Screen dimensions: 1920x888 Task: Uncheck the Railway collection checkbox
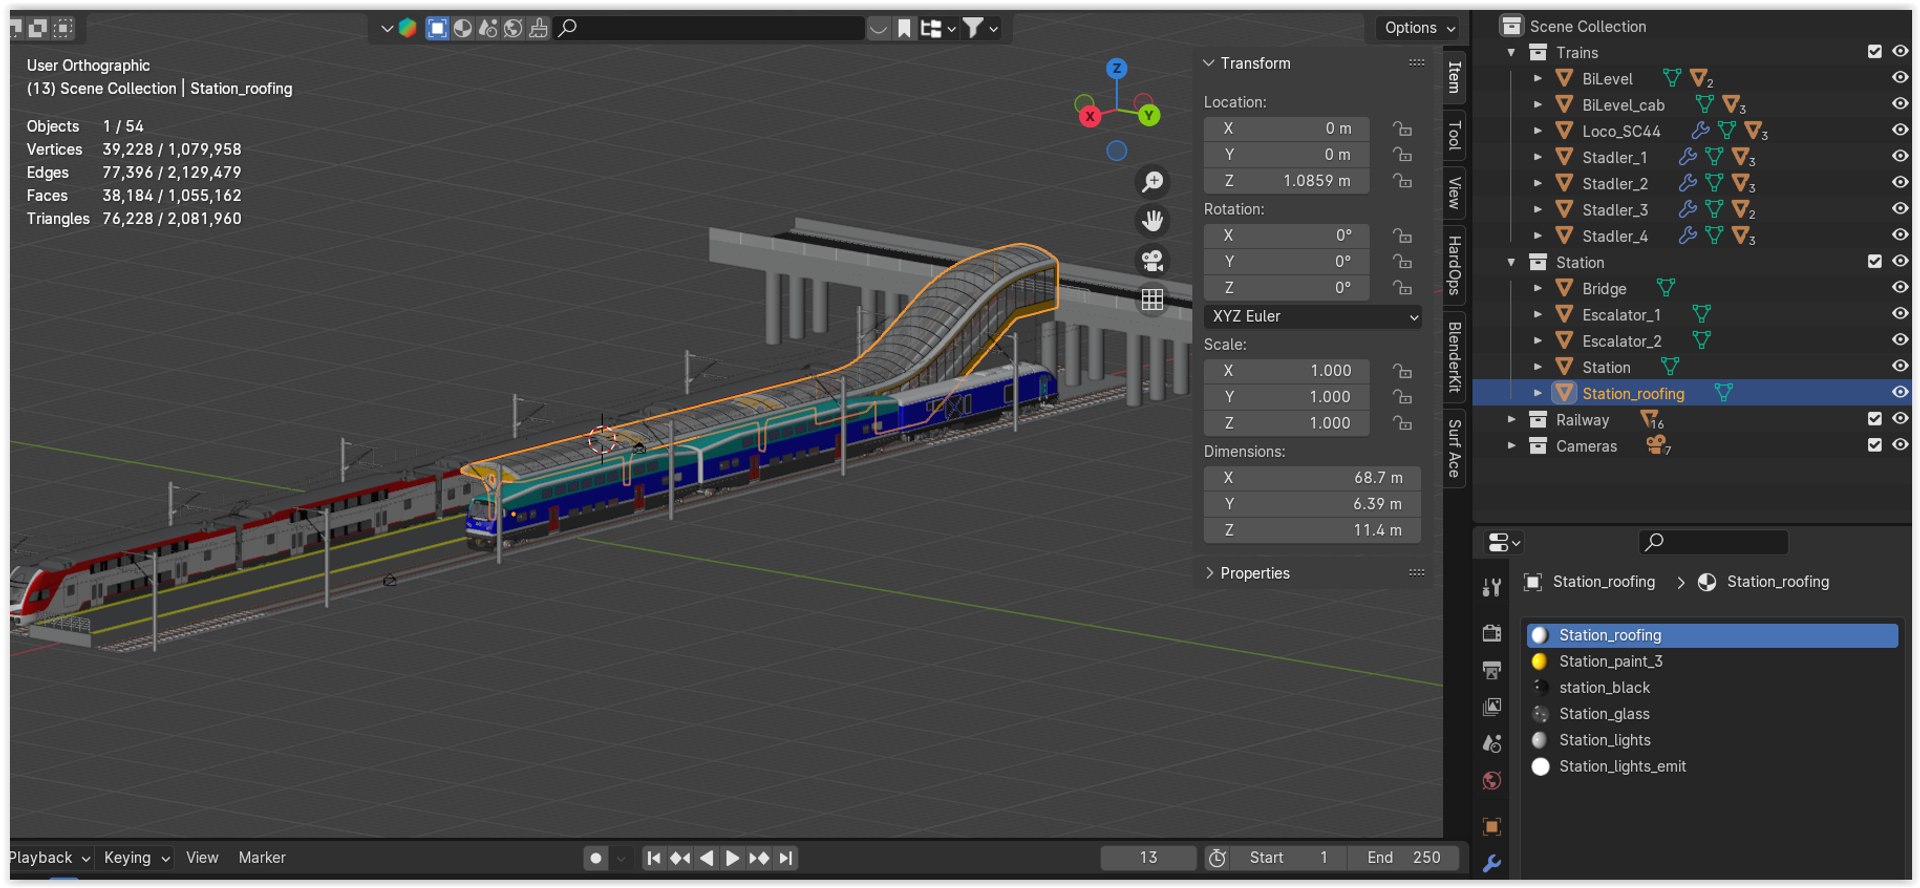tap(1875, 419)
